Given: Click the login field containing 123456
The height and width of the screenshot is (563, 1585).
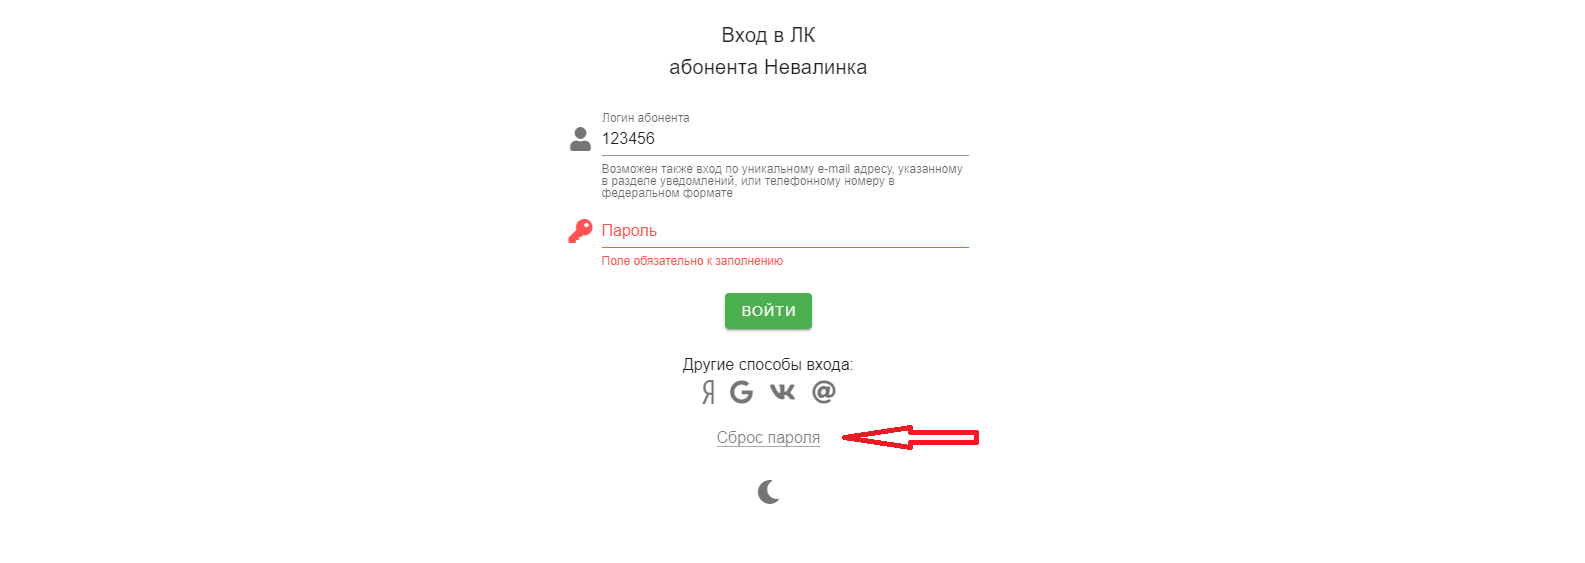Looking at the screenshot, I should tap(785, 139).
